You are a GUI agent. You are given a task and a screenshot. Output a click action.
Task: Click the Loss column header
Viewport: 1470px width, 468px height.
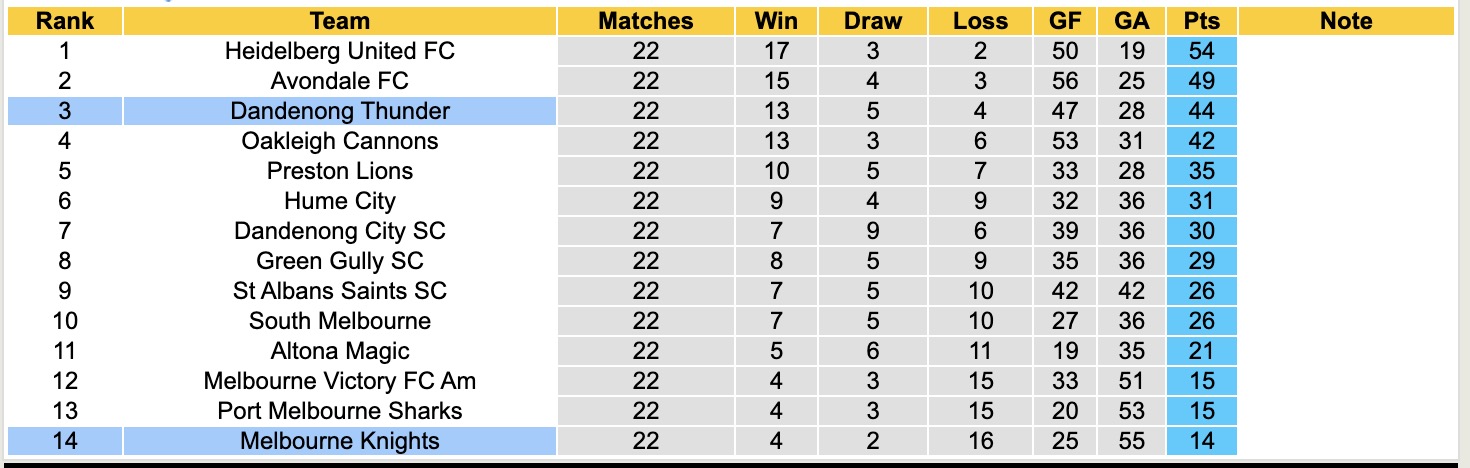tap(979, 21)
